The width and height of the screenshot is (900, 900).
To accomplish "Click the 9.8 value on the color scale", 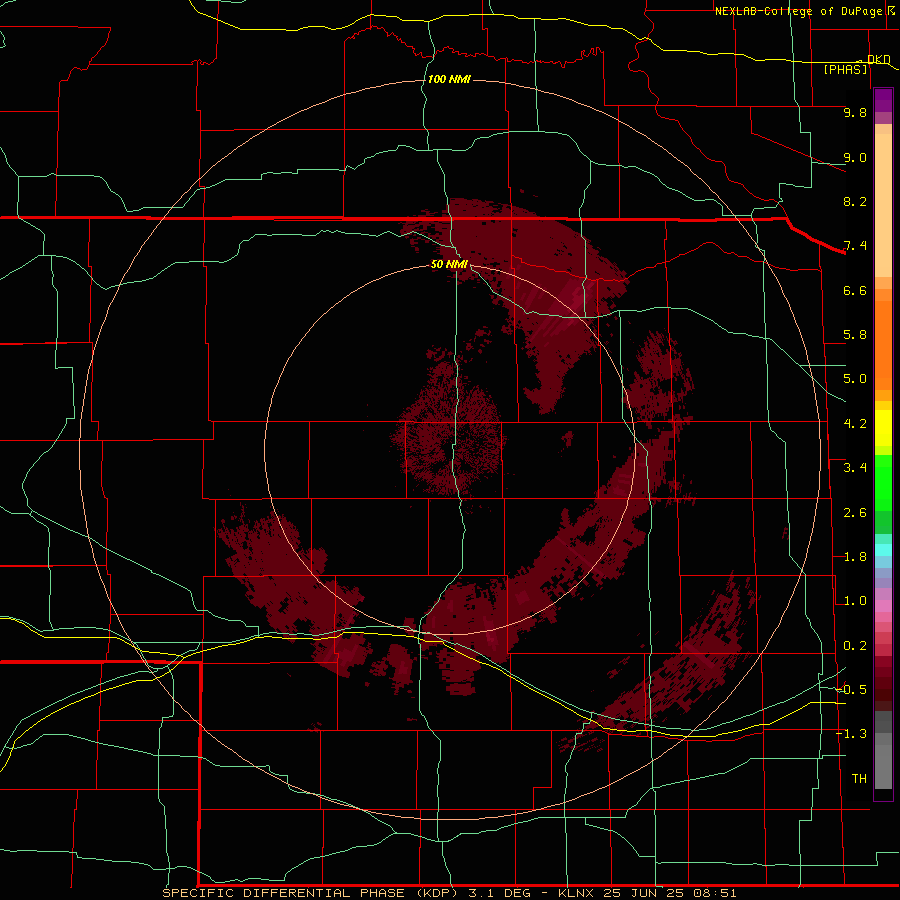I will click(855, 112).
